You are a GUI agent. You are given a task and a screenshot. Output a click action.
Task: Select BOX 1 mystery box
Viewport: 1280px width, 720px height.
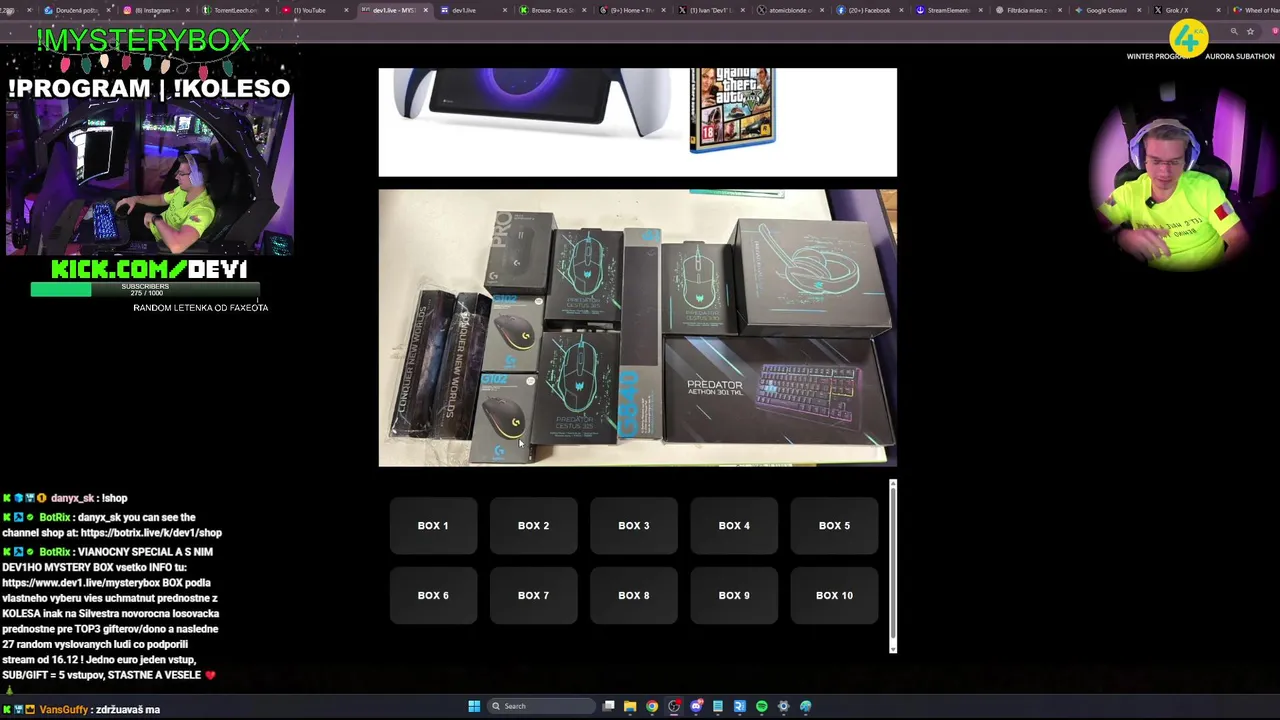[433, 526]
